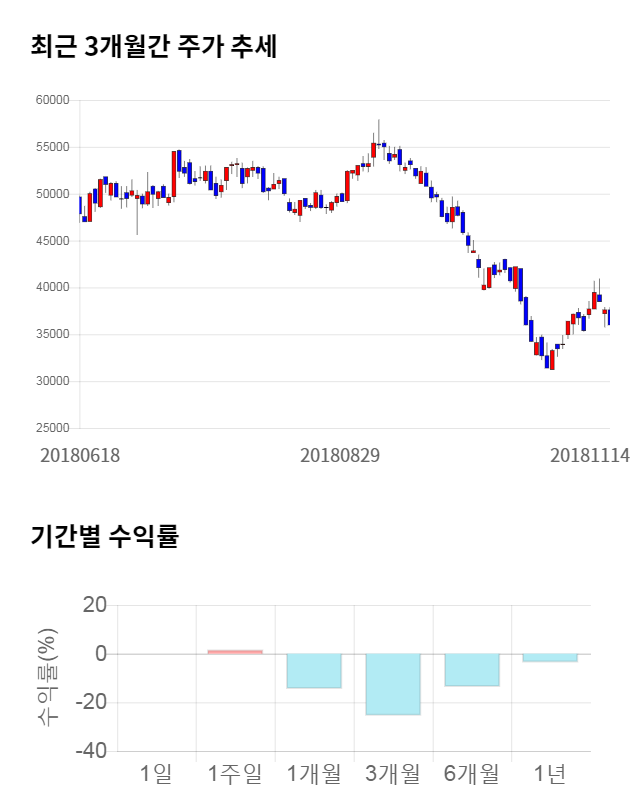Select the 1년 period label
Screen dimensions: 640x810
point(550,773)
